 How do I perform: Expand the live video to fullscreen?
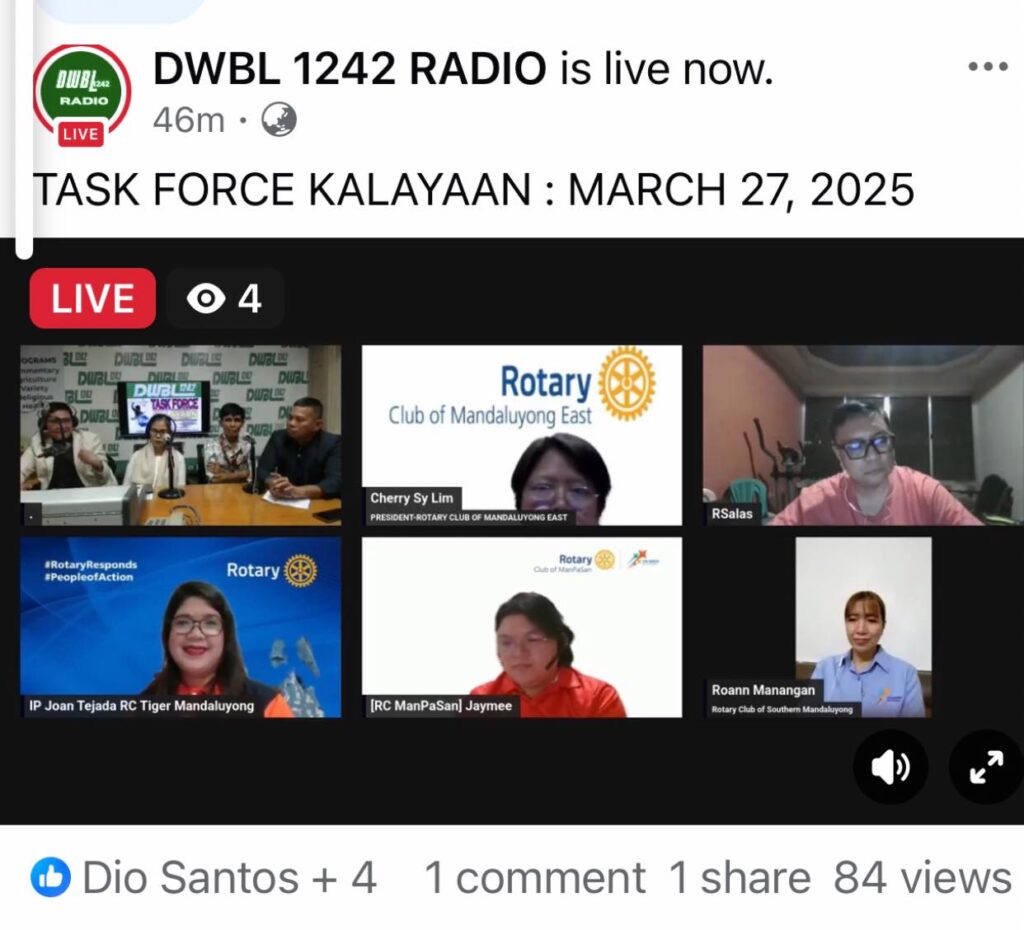coord(986,767)
